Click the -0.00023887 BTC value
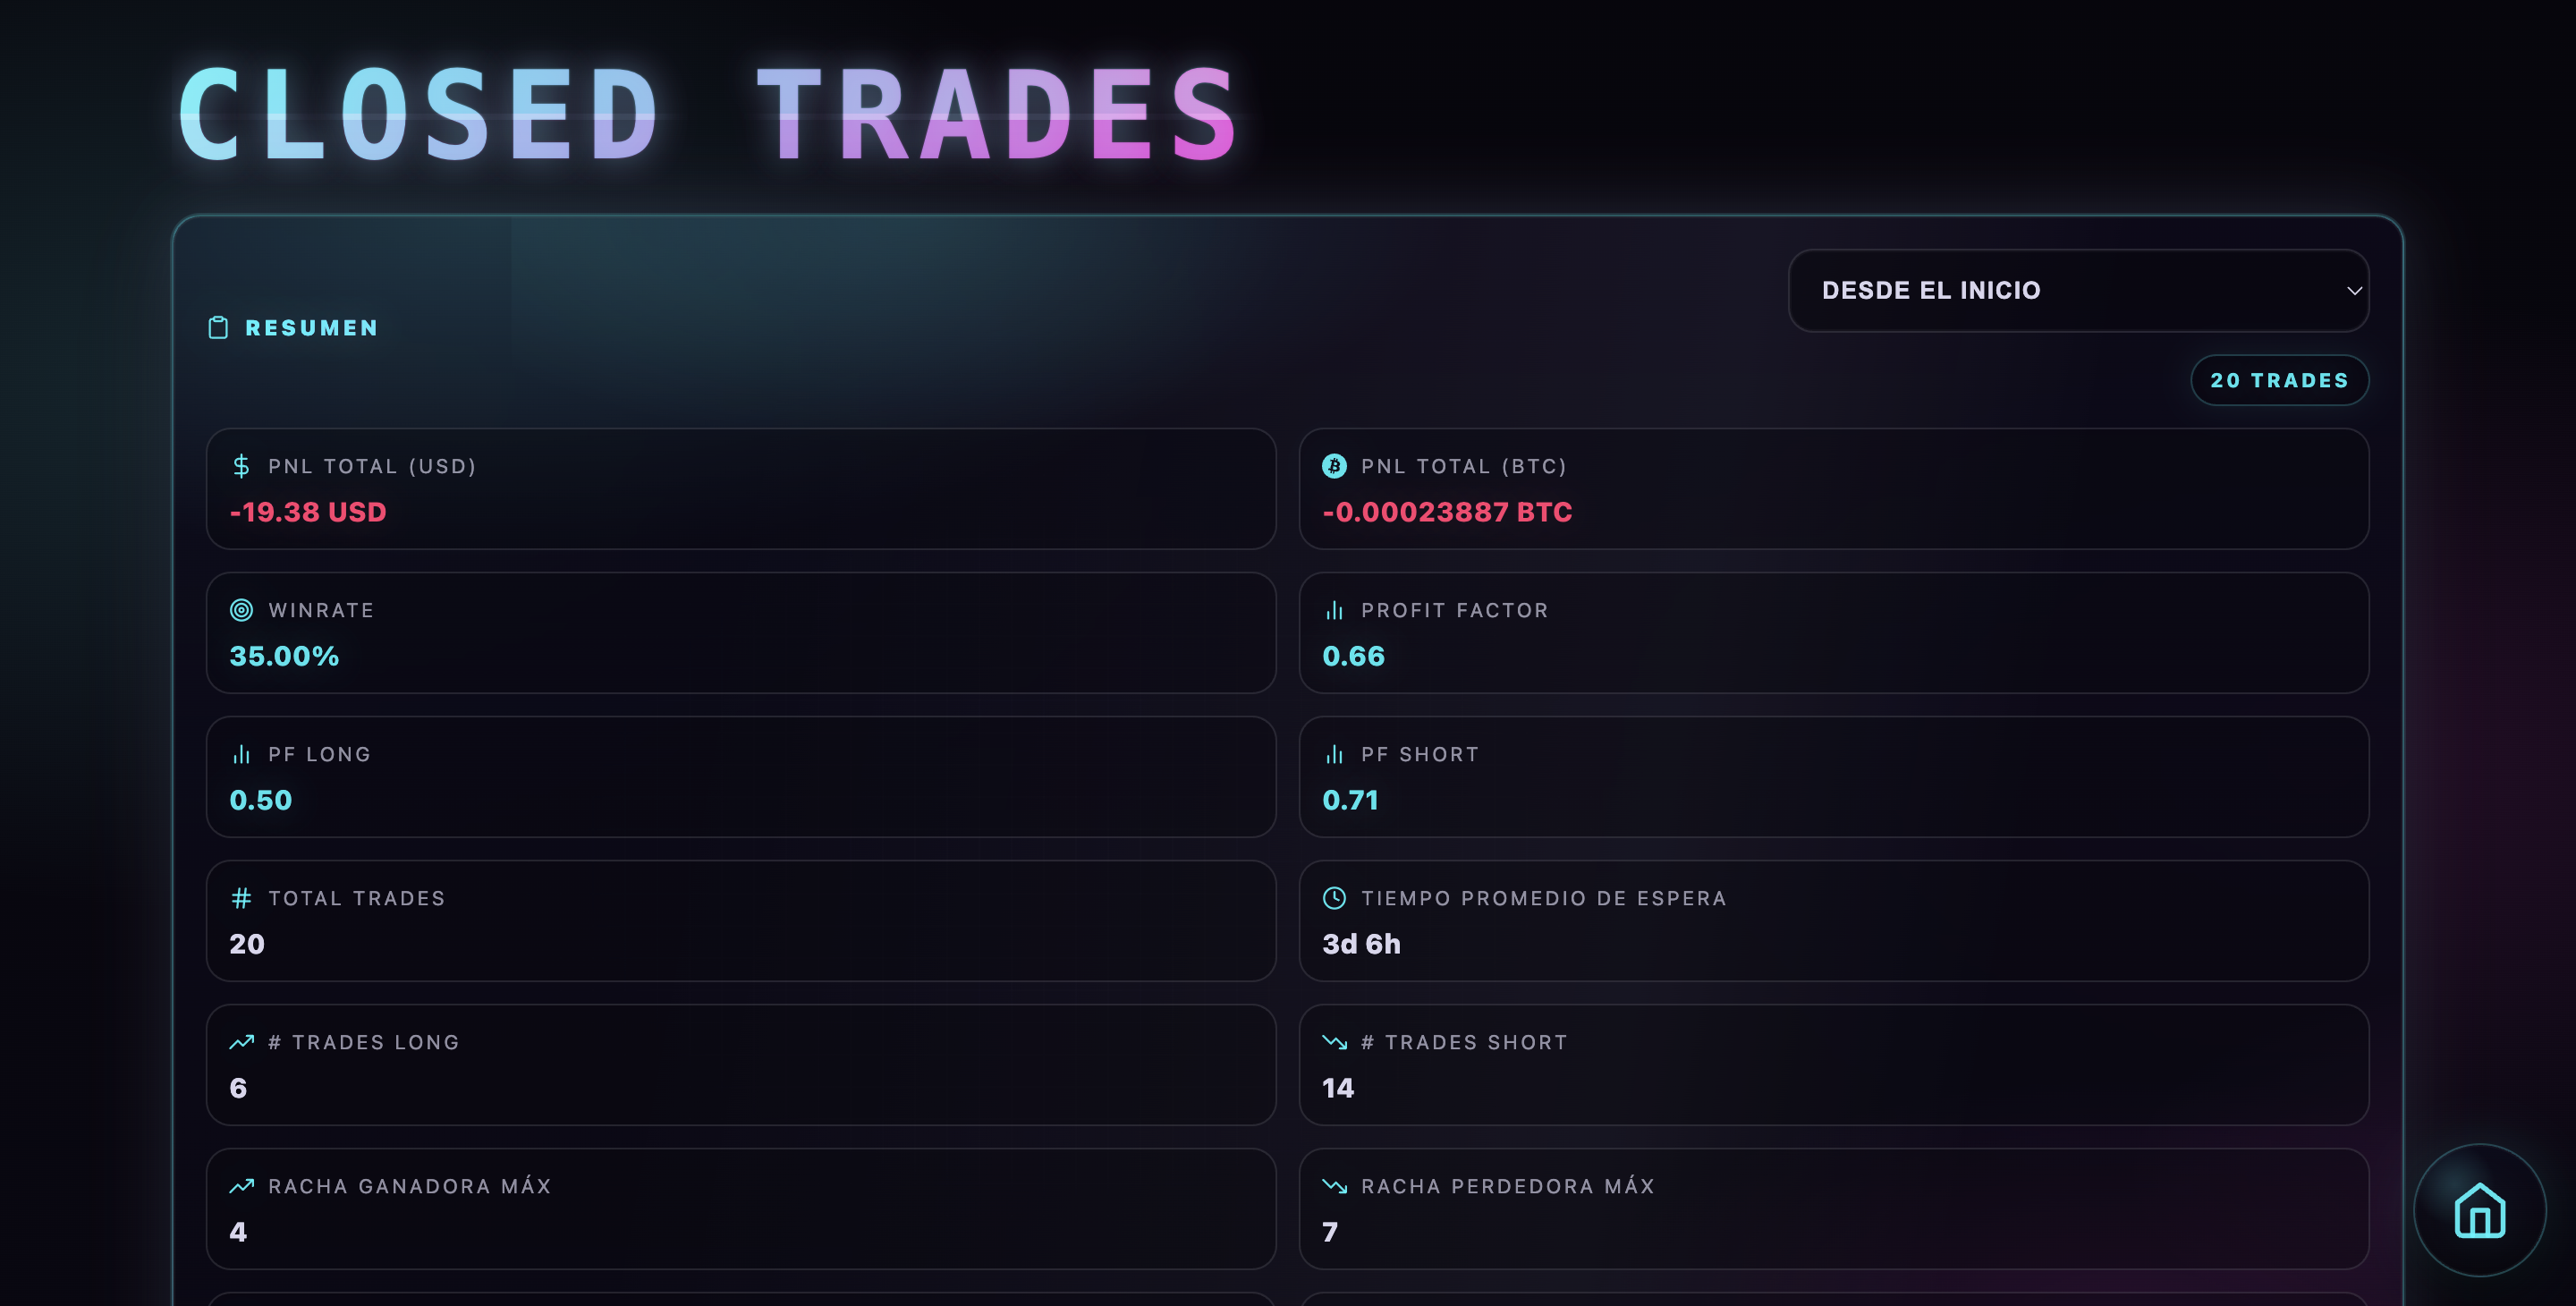Screen dimensions: 2576x1306 [x=1447, y=512]
